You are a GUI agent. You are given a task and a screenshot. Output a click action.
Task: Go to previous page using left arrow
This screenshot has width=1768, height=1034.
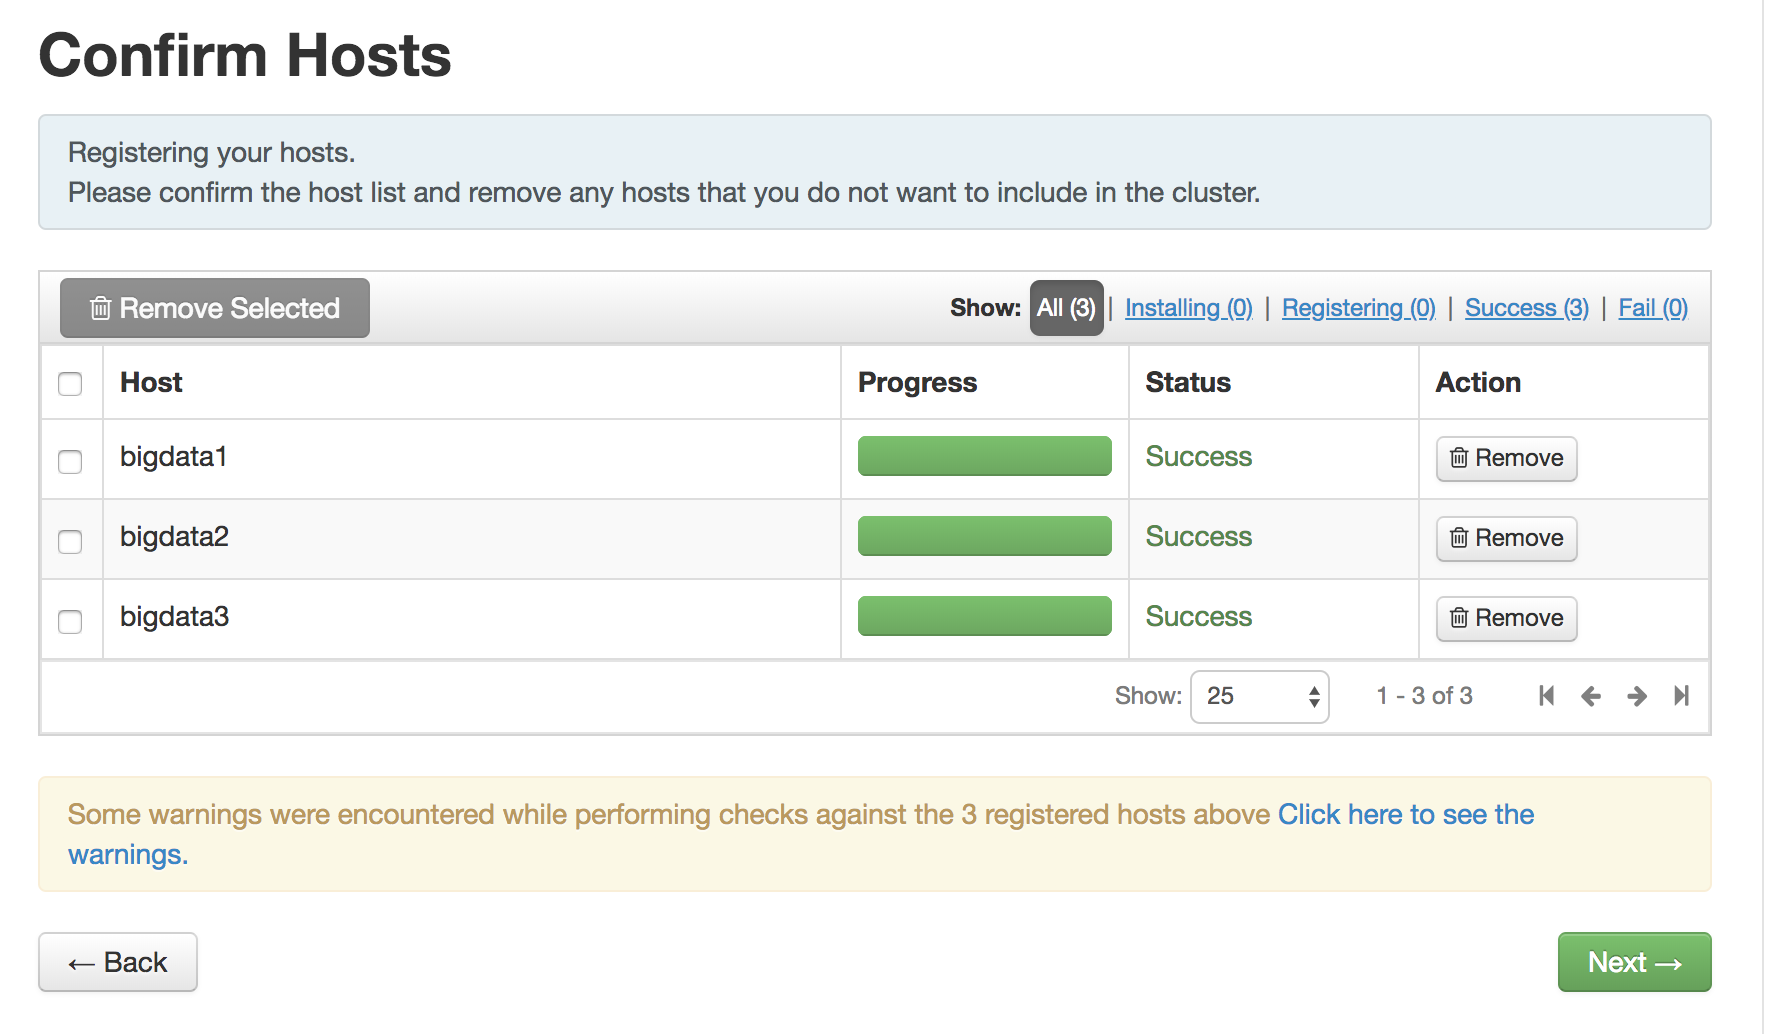(1591, 696)
